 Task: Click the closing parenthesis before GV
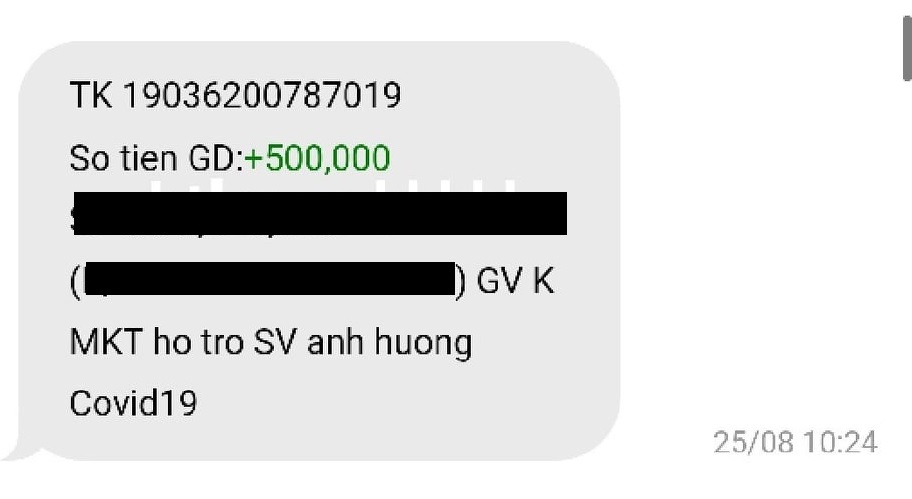tap(461, 281)
